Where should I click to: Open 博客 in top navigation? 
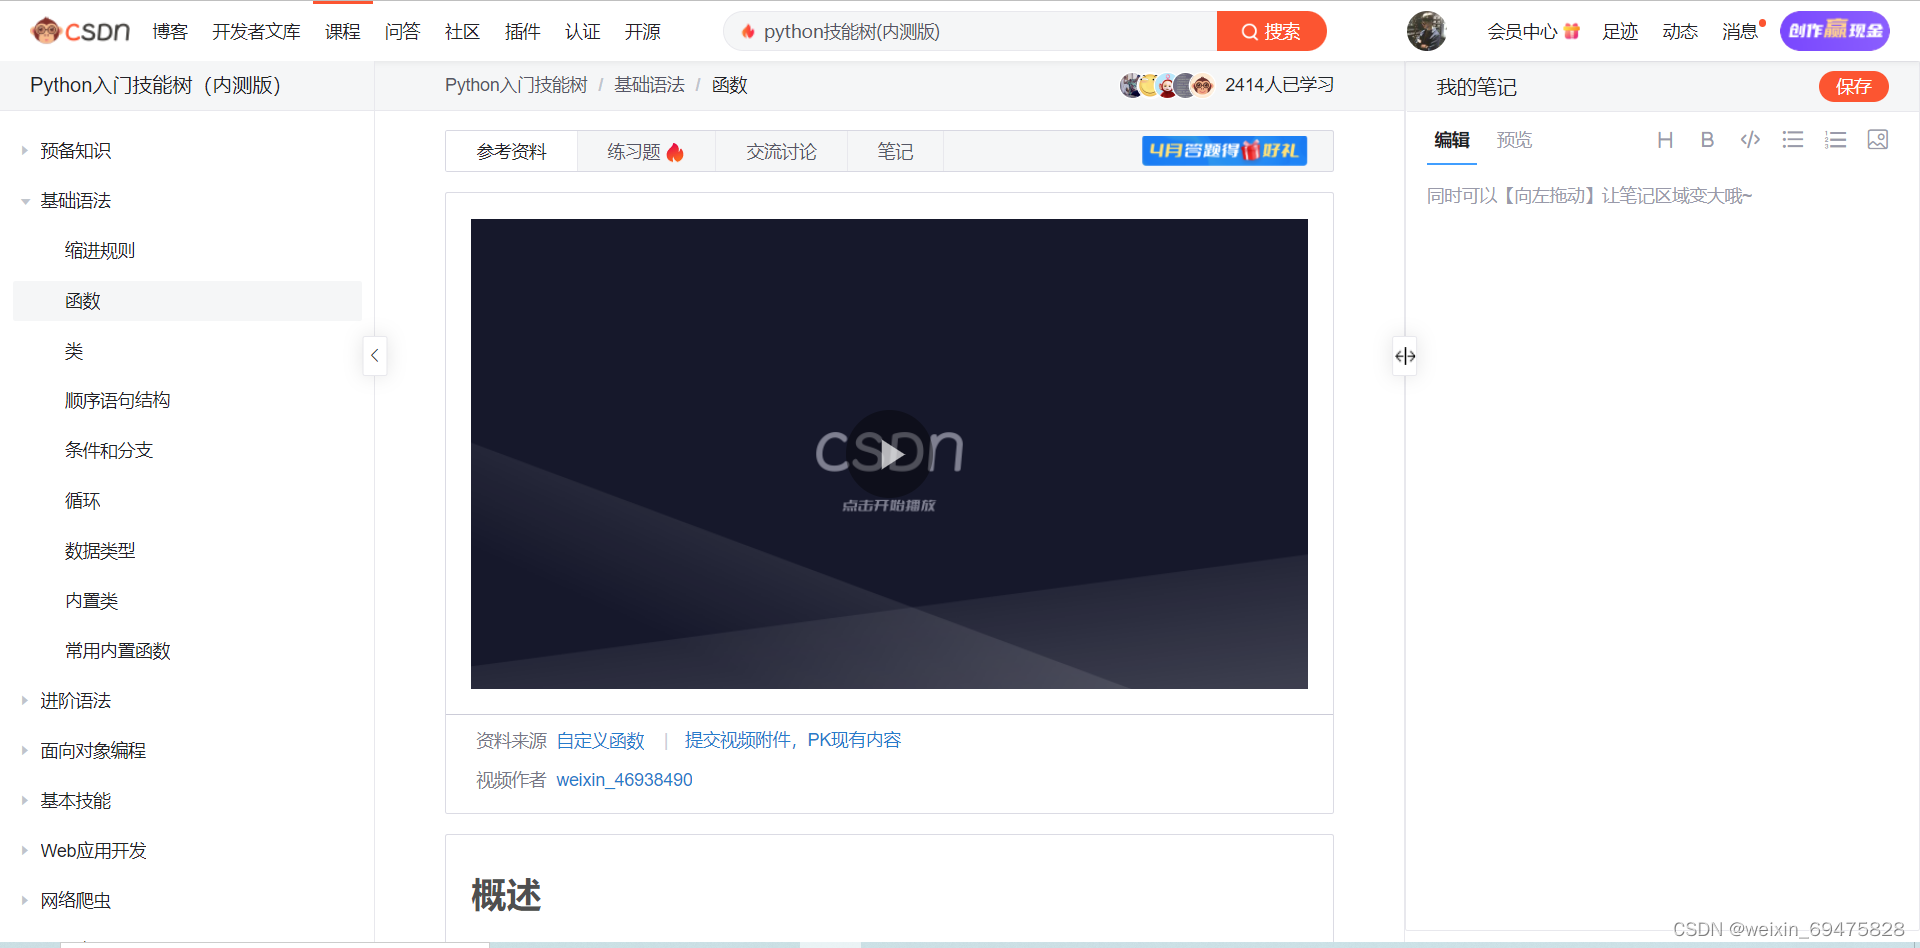(x=170, y=31)
